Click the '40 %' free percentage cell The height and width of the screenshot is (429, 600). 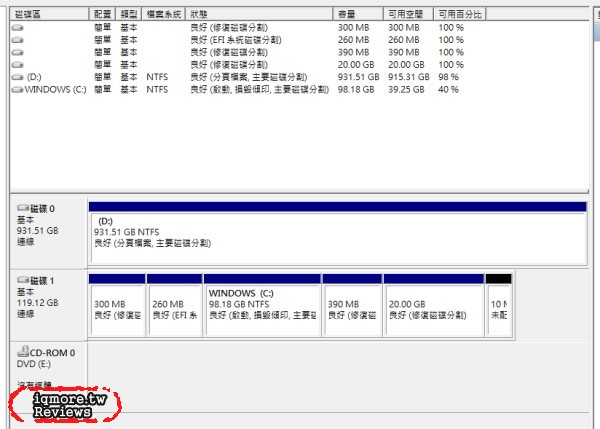point(448,90)
